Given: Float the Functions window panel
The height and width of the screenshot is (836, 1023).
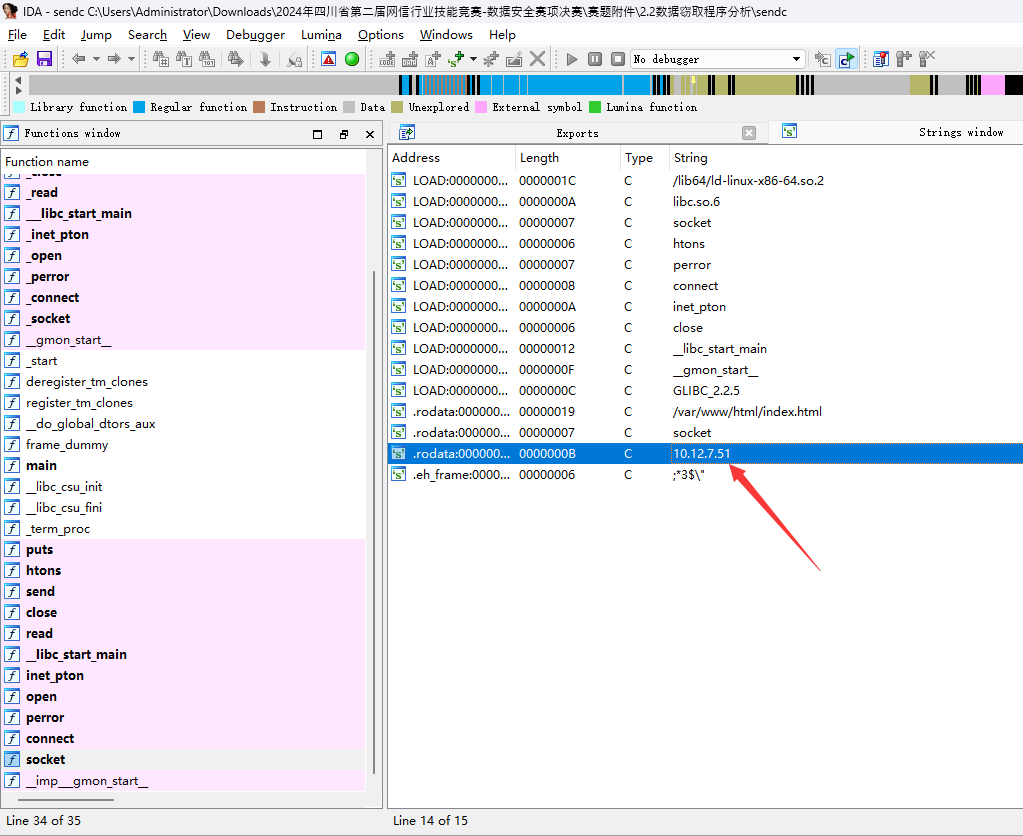Looking at the screenshot, I should coord(344,134).
